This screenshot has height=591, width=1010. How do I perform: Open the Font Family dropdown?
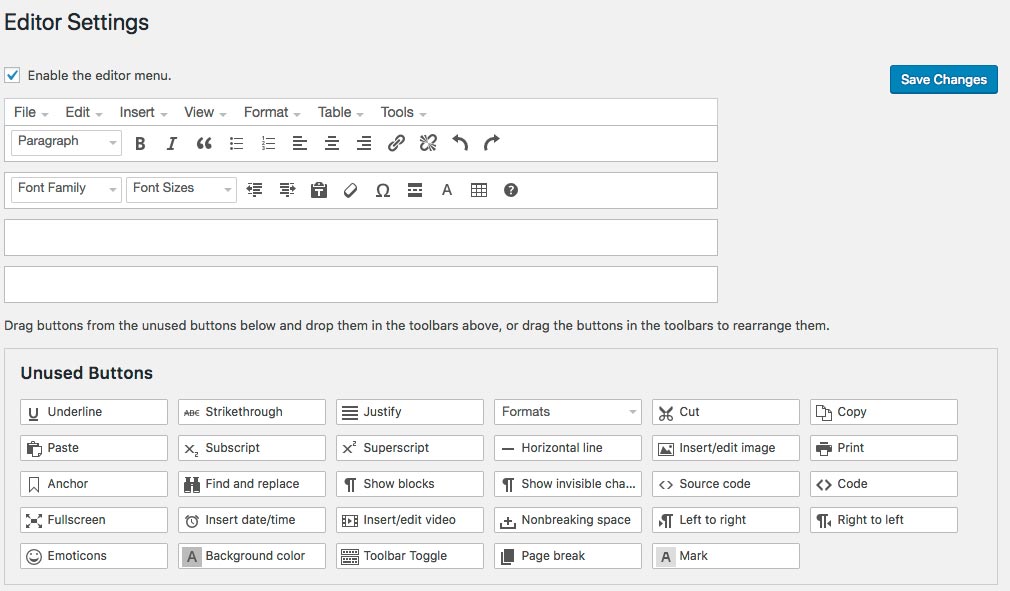[x=66, y=189]
